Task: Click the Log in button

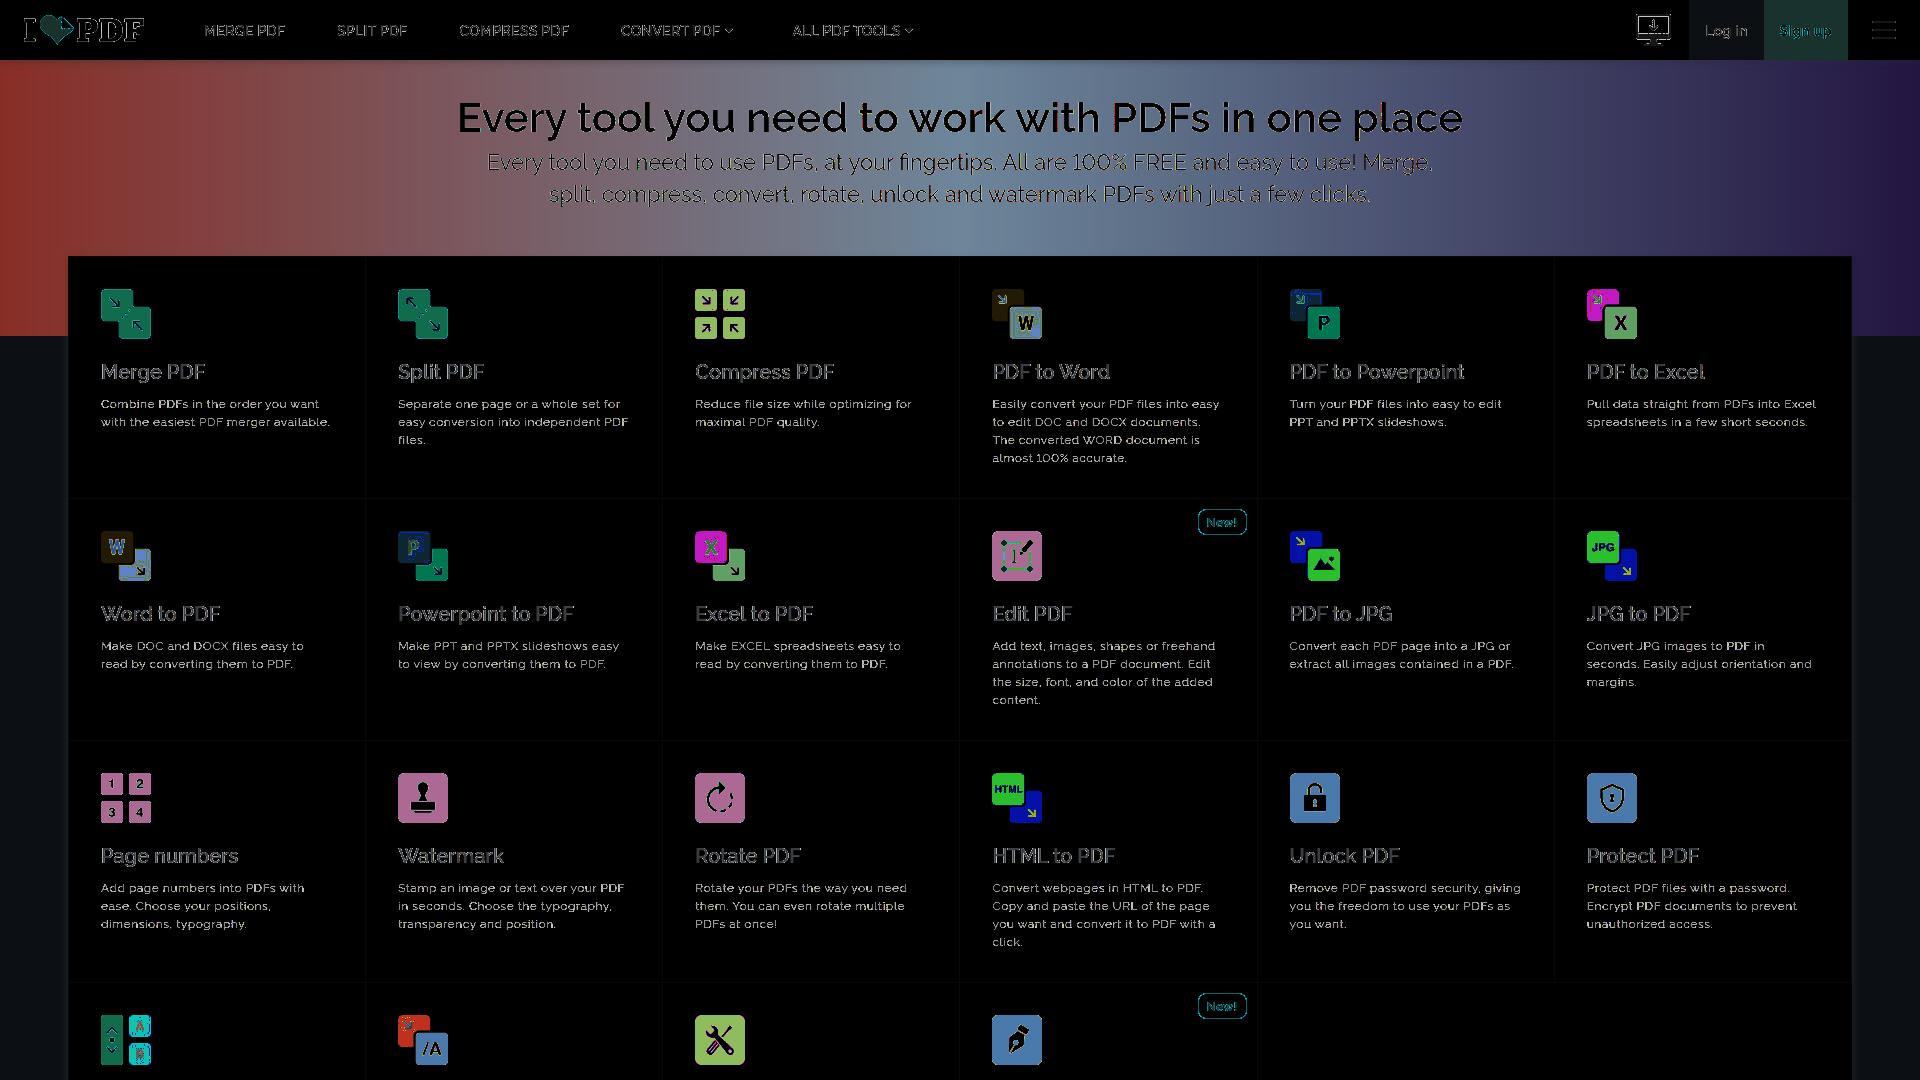Action: (1726, 30)
